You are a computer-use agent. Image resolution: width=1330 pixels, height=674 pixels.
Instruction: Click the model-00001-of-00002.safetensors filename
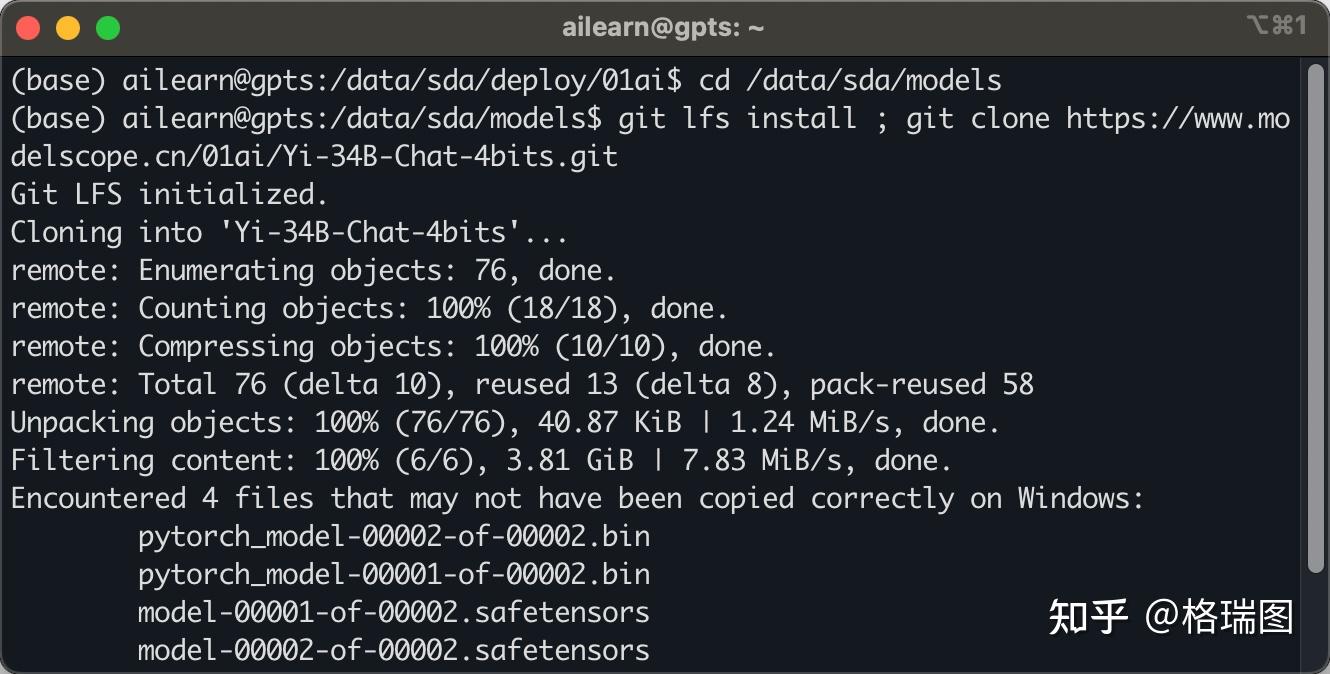pos(394,613)
